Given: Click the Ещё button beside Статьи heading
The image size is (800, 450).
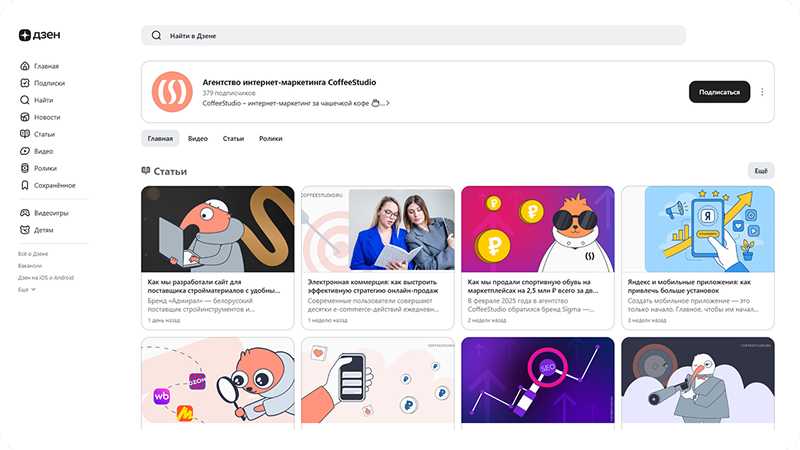Looking at the screenshot, I should click(760, 171).
